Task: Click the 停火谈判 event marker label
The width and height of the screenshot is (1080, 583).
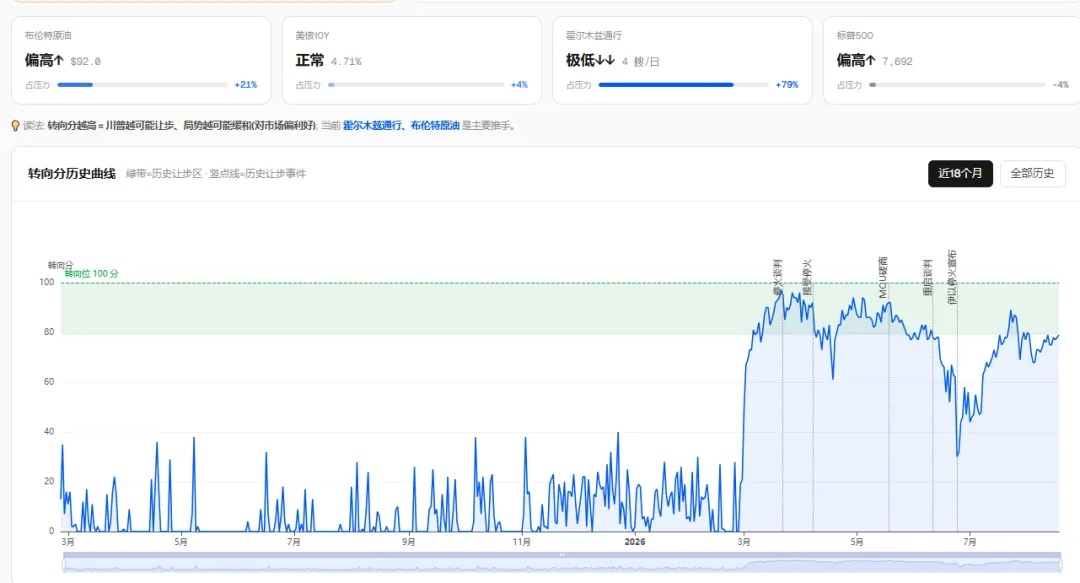Action: click(778, 278)
